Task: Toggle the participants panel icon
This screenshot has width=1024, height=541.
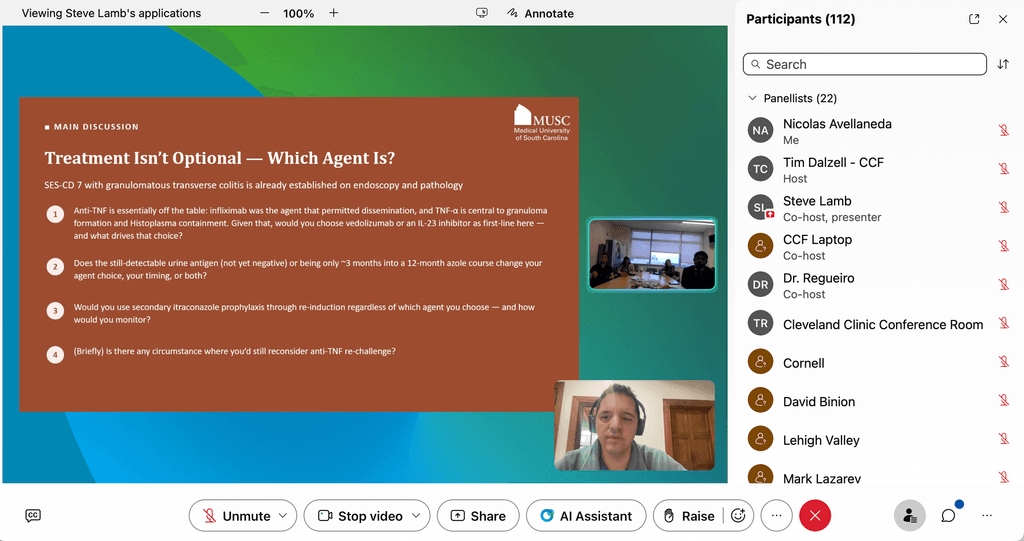Action: click(x=910, y=516)
